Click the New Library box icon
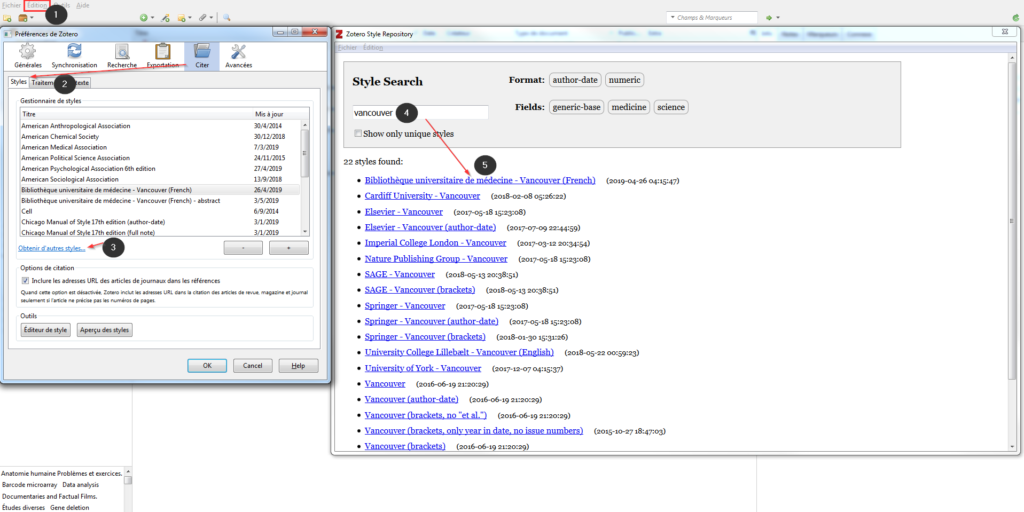 tap(22, 18)
